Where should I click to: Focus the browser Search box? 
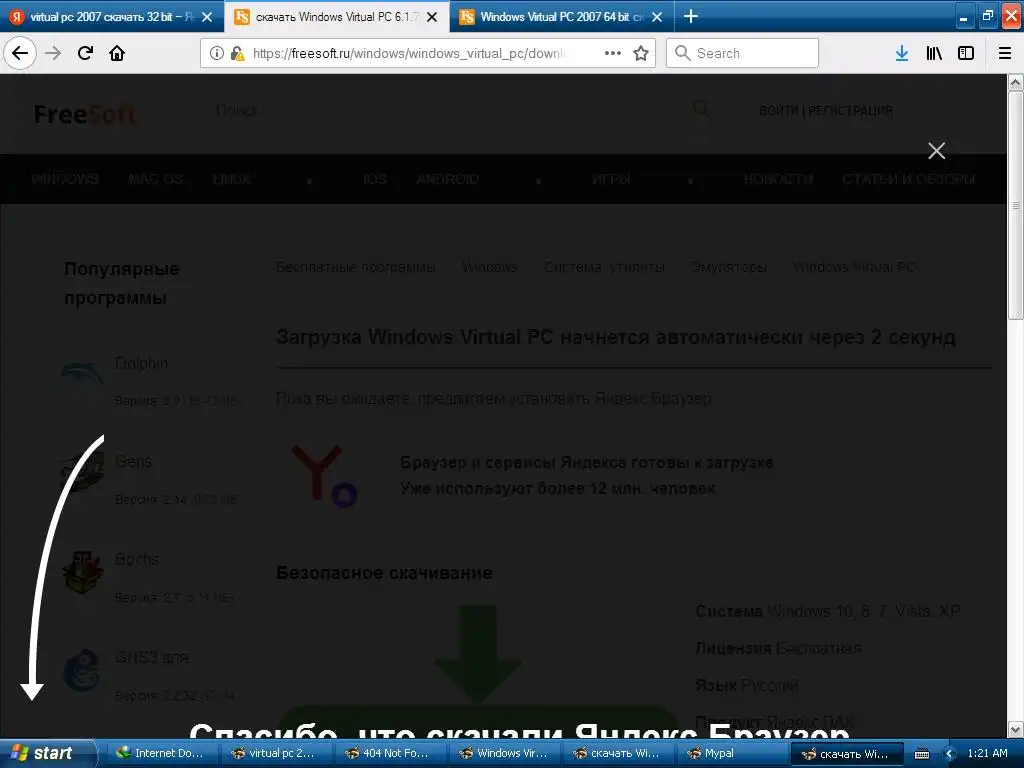tap(743, 53)
